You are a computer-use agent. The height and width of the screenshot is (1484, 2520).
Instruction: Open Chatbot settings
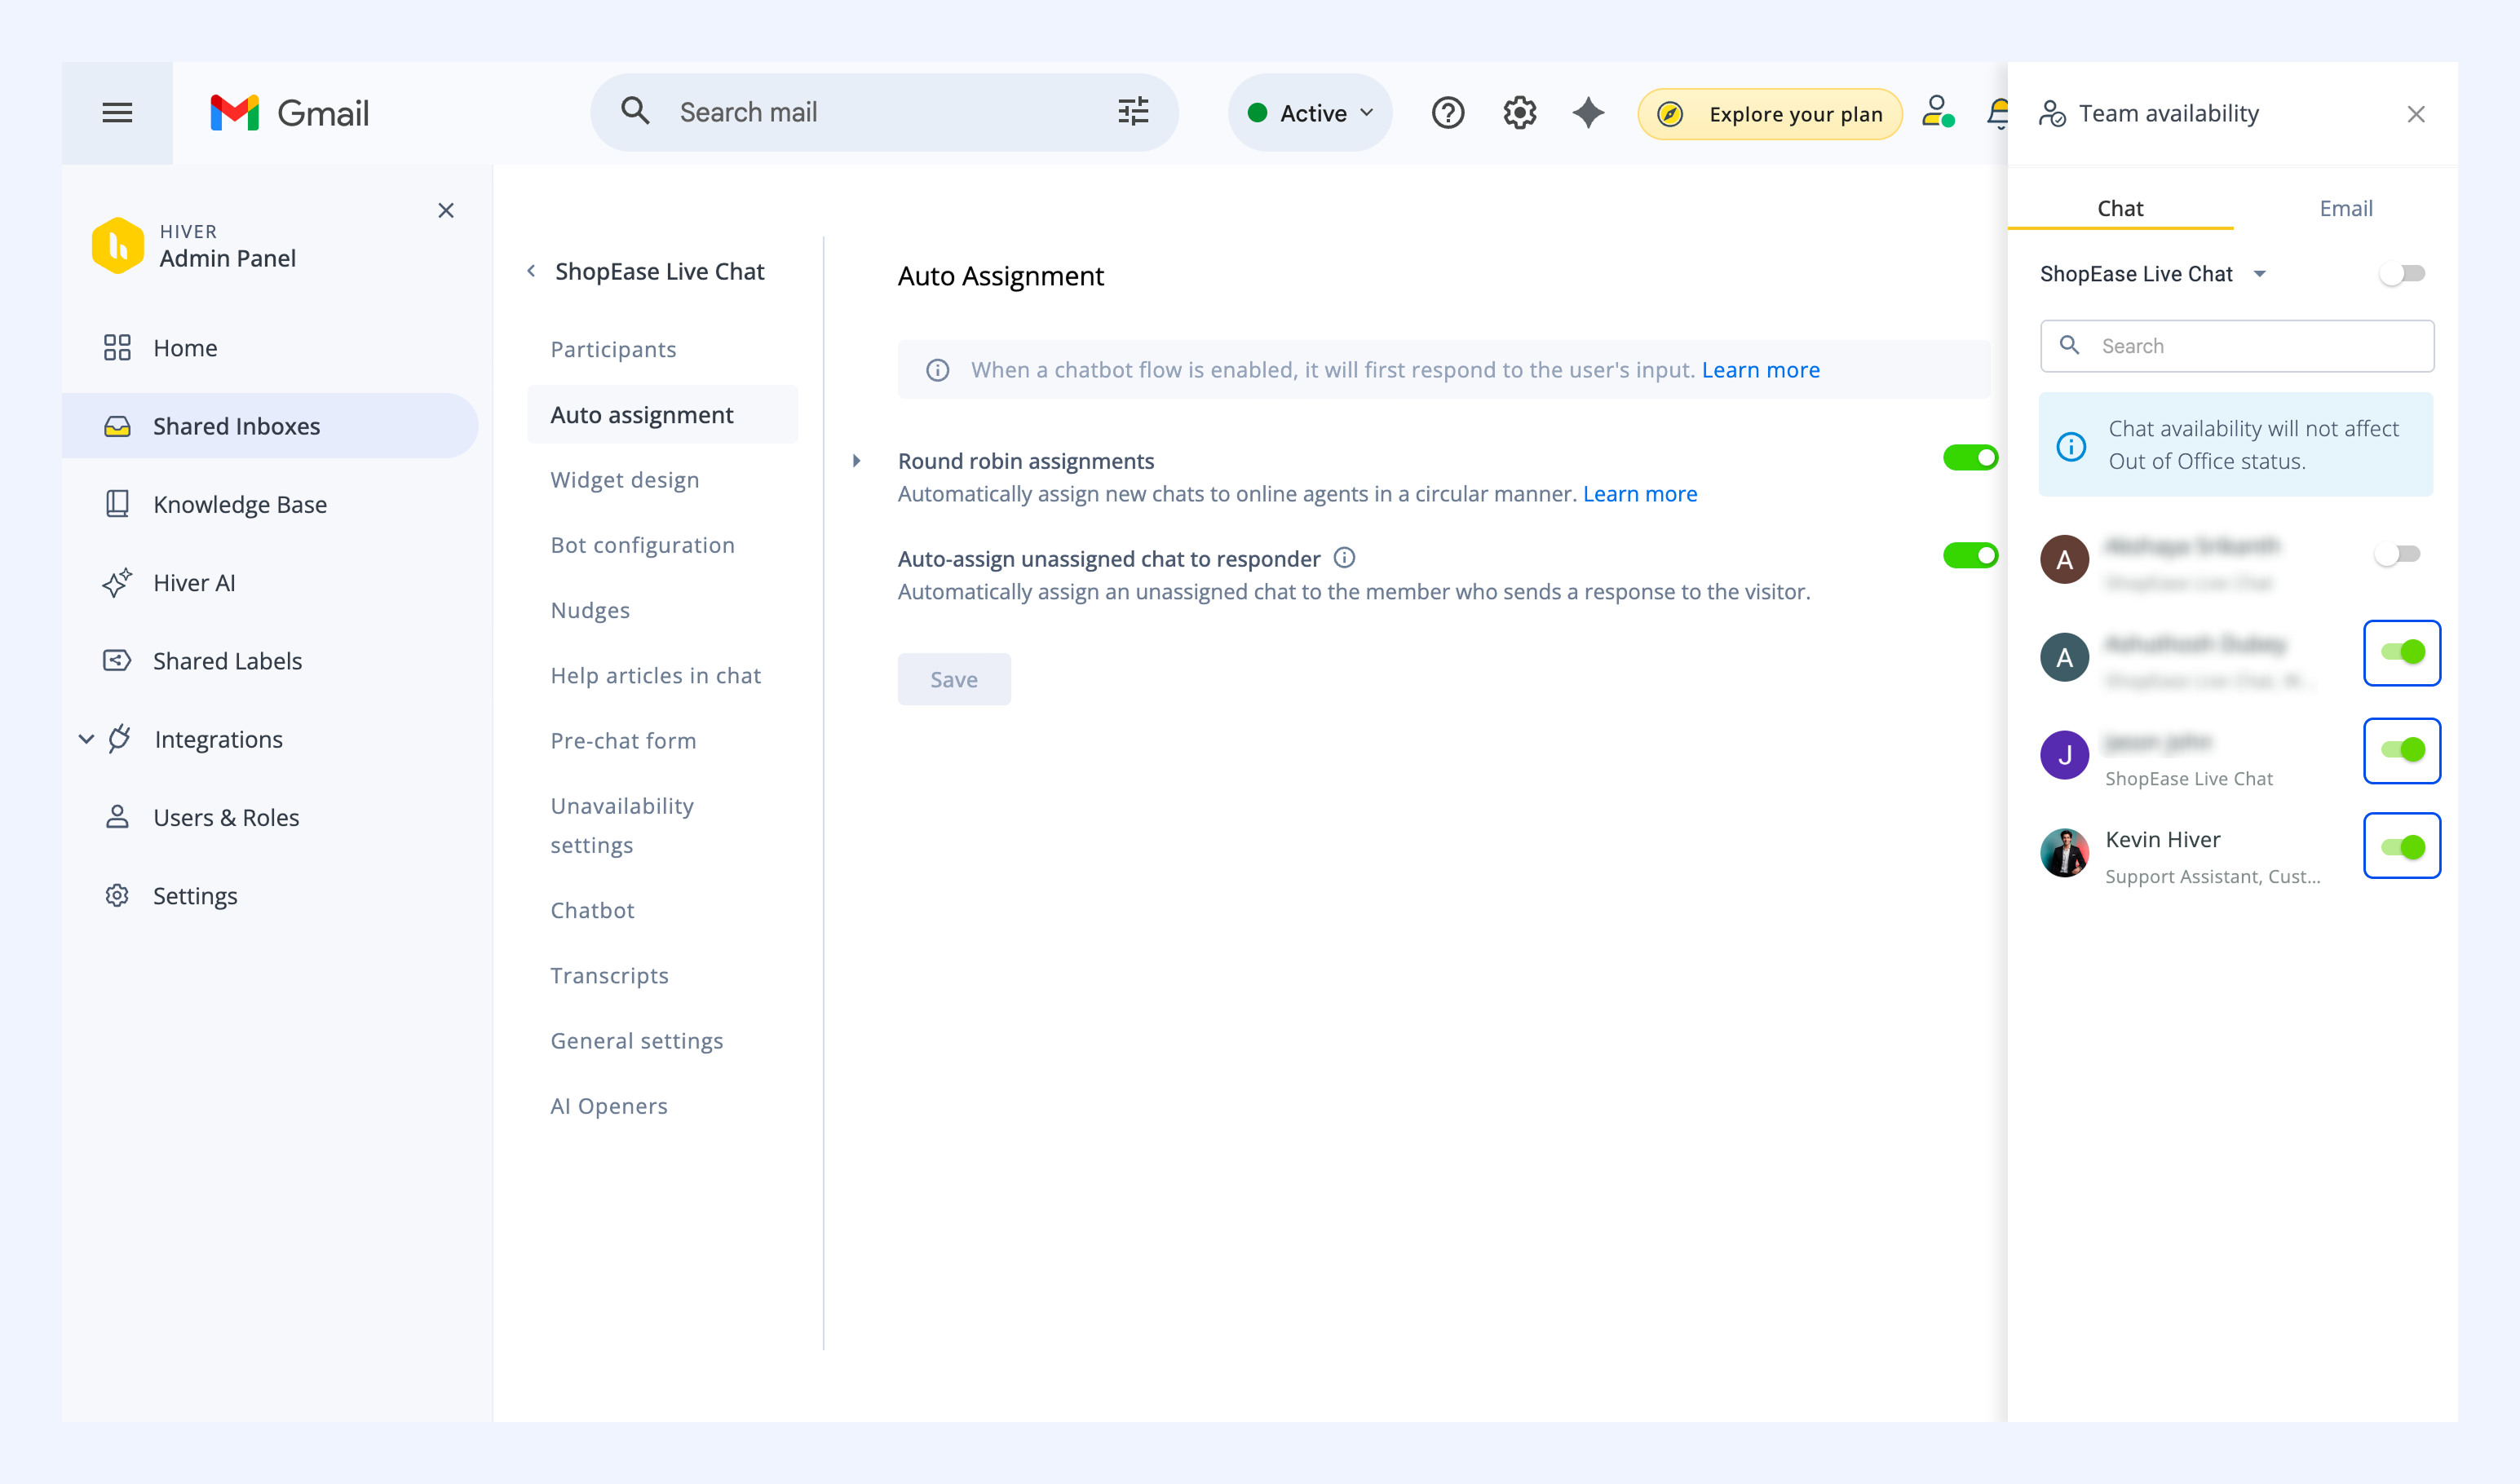pyautogui.click(x=592, y=910)
